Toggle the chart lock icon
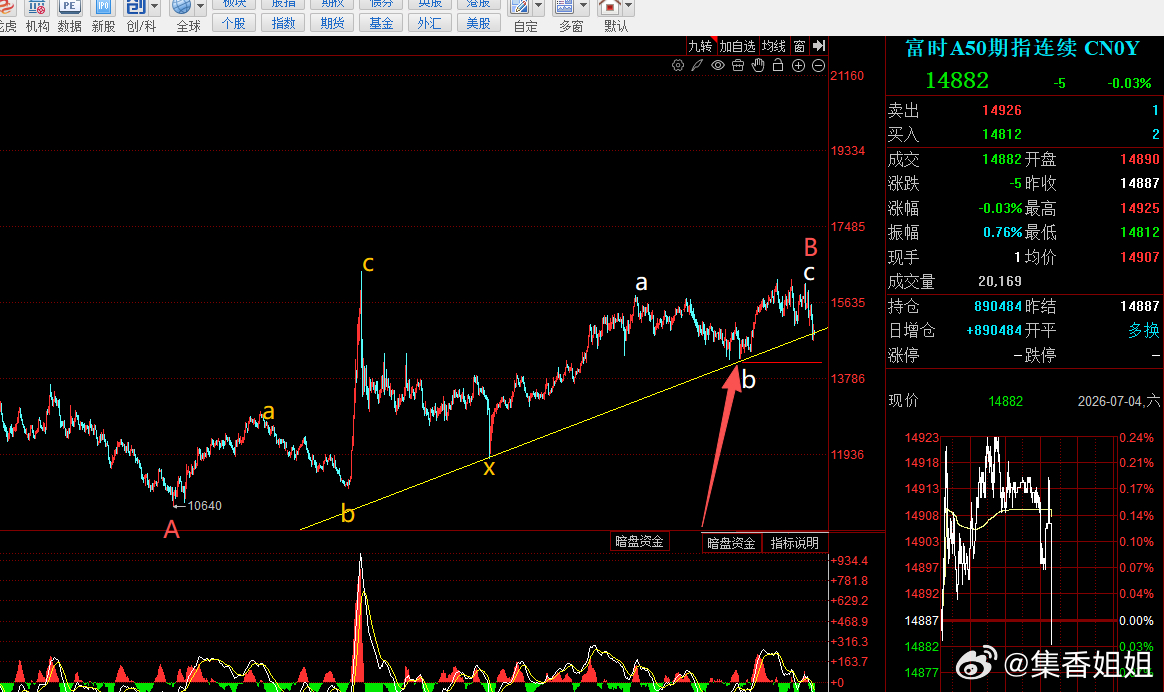Viewport: 1164px width, 692px height. (x=778, y=65)
